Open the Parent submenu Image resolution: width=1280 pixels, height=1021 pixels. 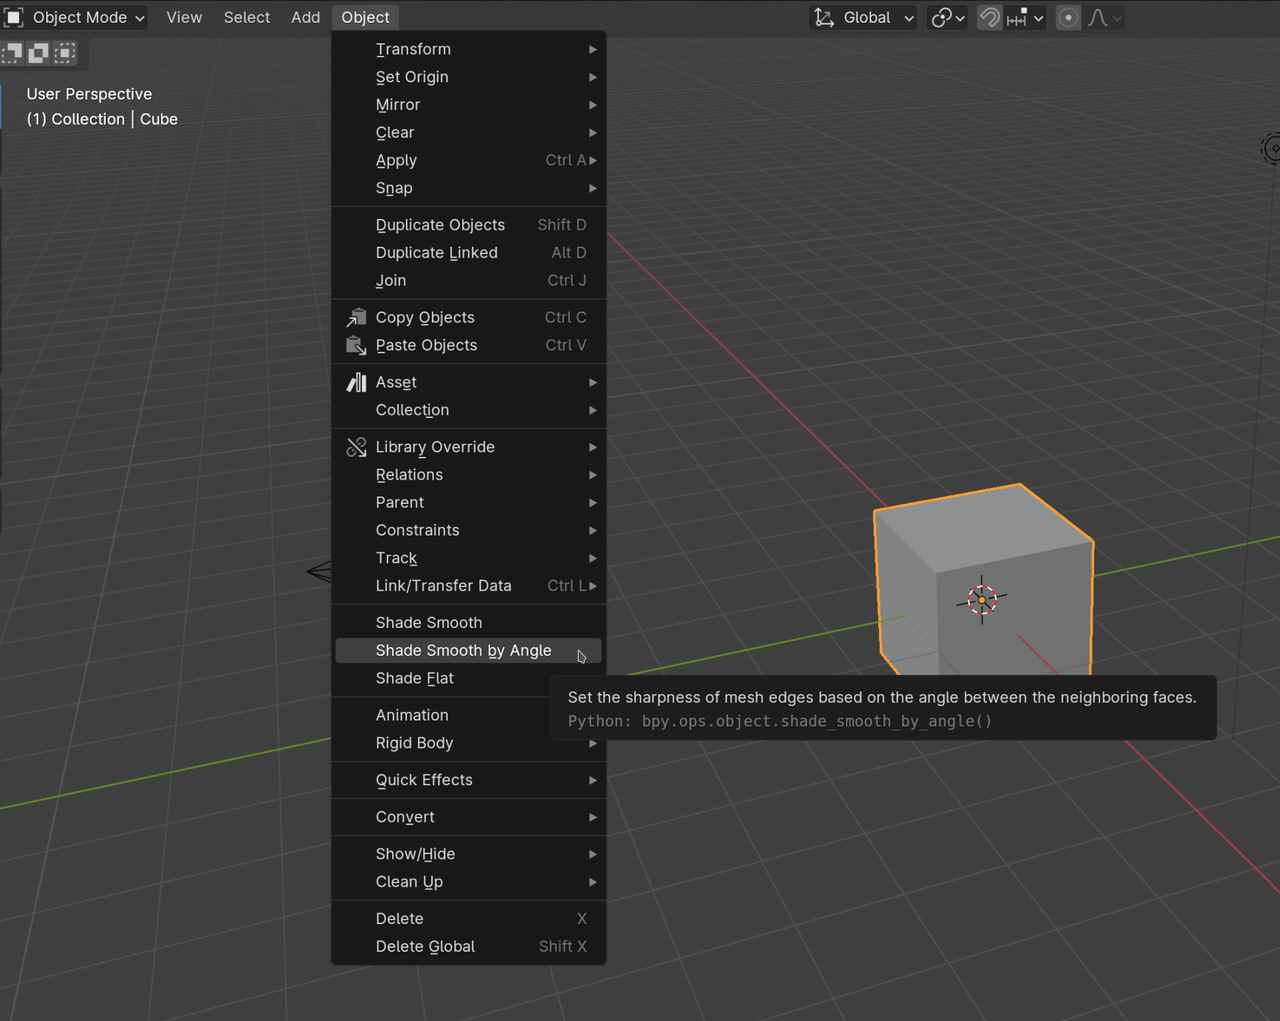pos(468,503)
